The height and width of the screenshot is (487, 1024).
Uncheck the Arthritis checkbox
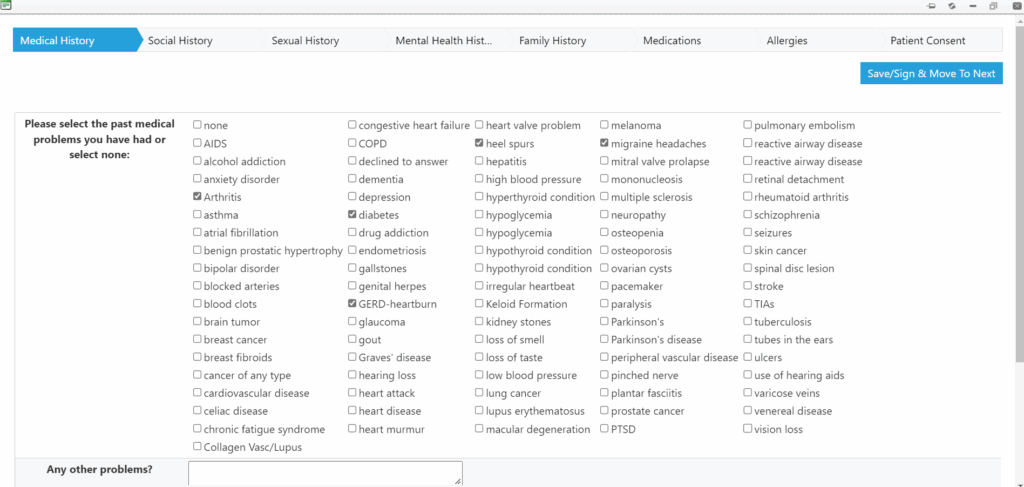(x=197, y=197)
